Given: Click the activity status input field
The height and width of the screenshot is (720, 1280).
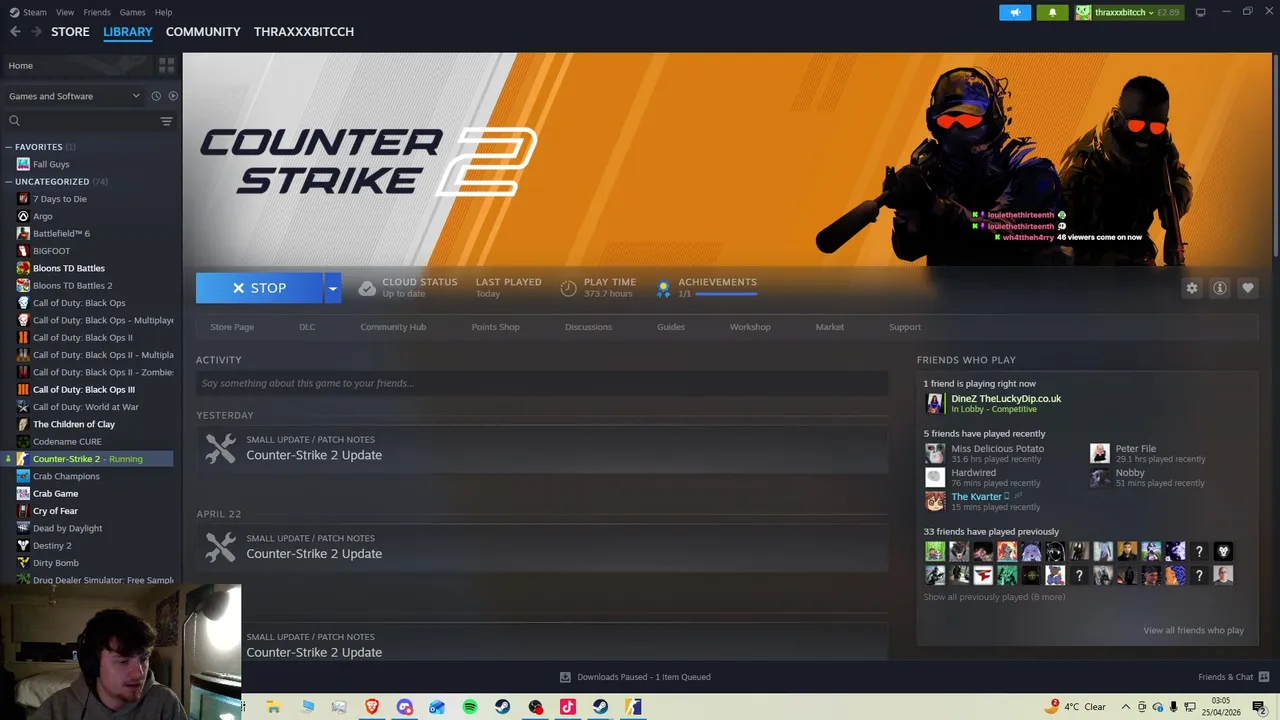Looking at the screenshot, I should click(542, 383).
